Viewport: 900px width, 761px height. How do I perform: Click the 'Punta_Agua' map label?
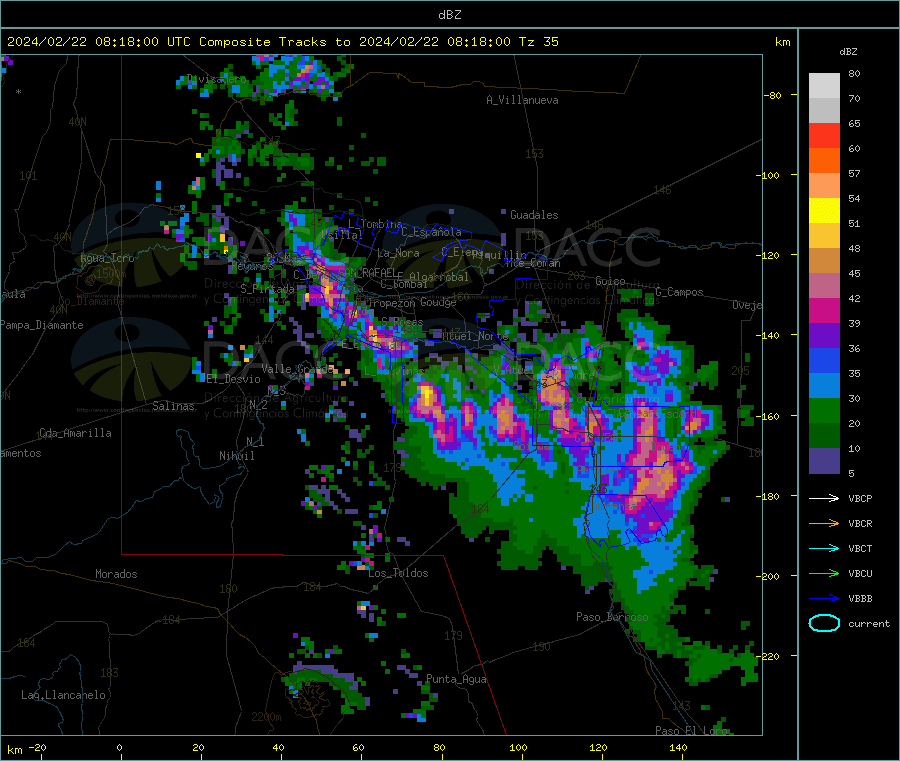click(x=456, y=679)
